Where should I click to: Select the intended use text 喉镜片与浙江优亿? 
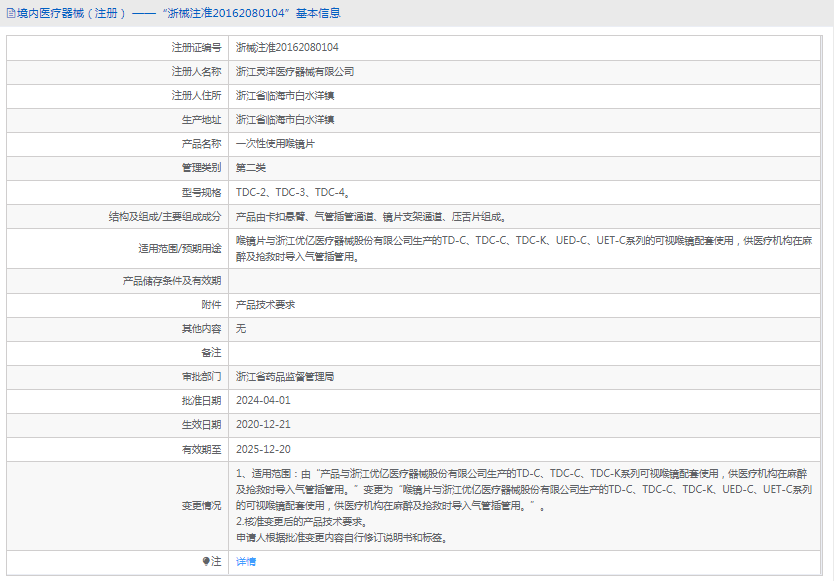point(524,248)
